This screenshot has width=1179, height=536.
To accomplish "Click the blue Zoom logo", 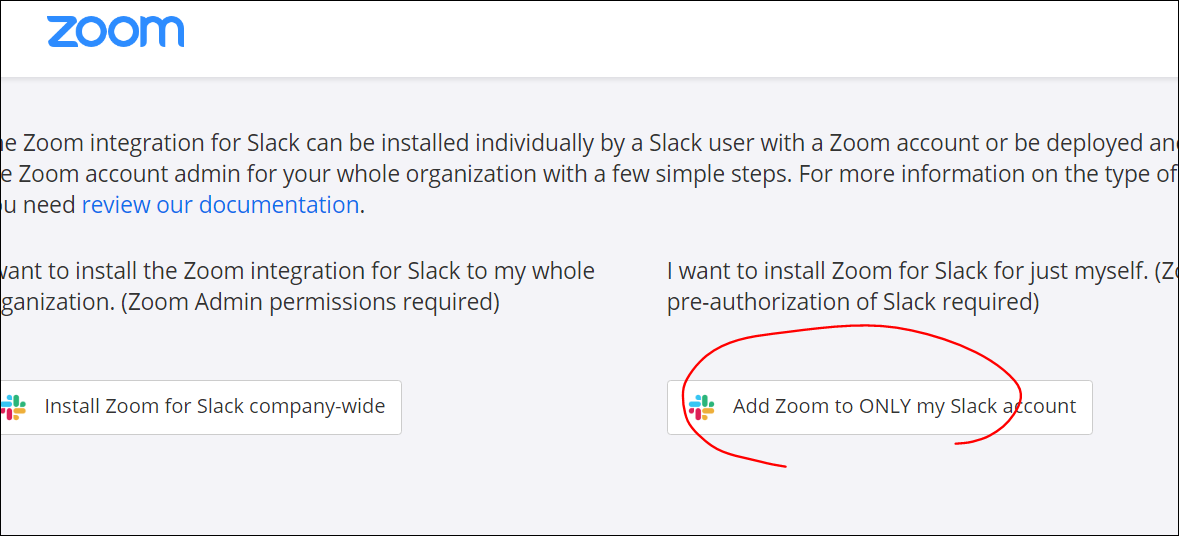I will 115,31.
